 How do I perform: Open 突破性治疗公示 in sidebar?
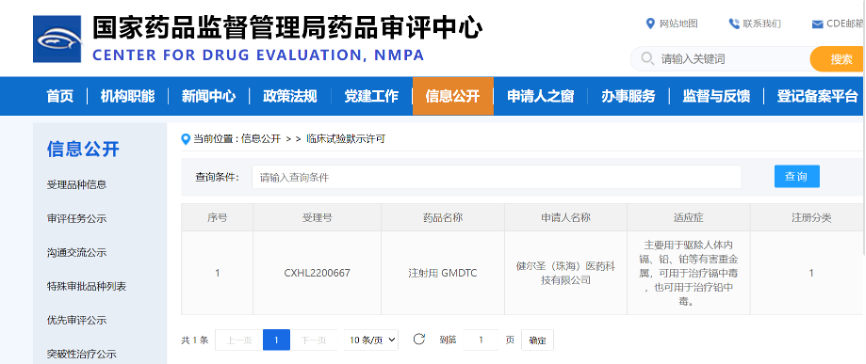click(82, 354)
